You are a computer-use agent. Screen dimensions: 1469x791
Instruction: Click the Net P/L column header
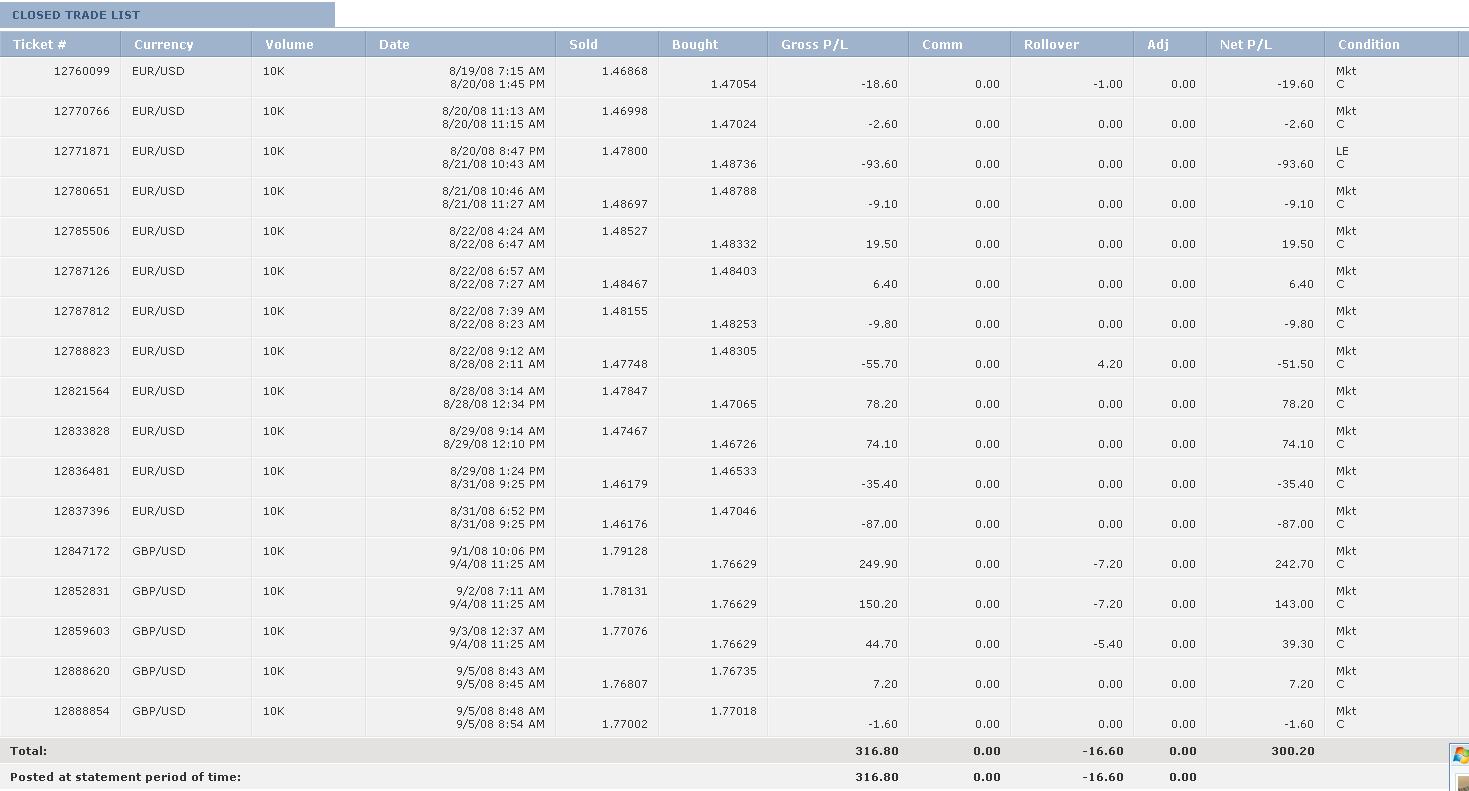pos(1266,44)
